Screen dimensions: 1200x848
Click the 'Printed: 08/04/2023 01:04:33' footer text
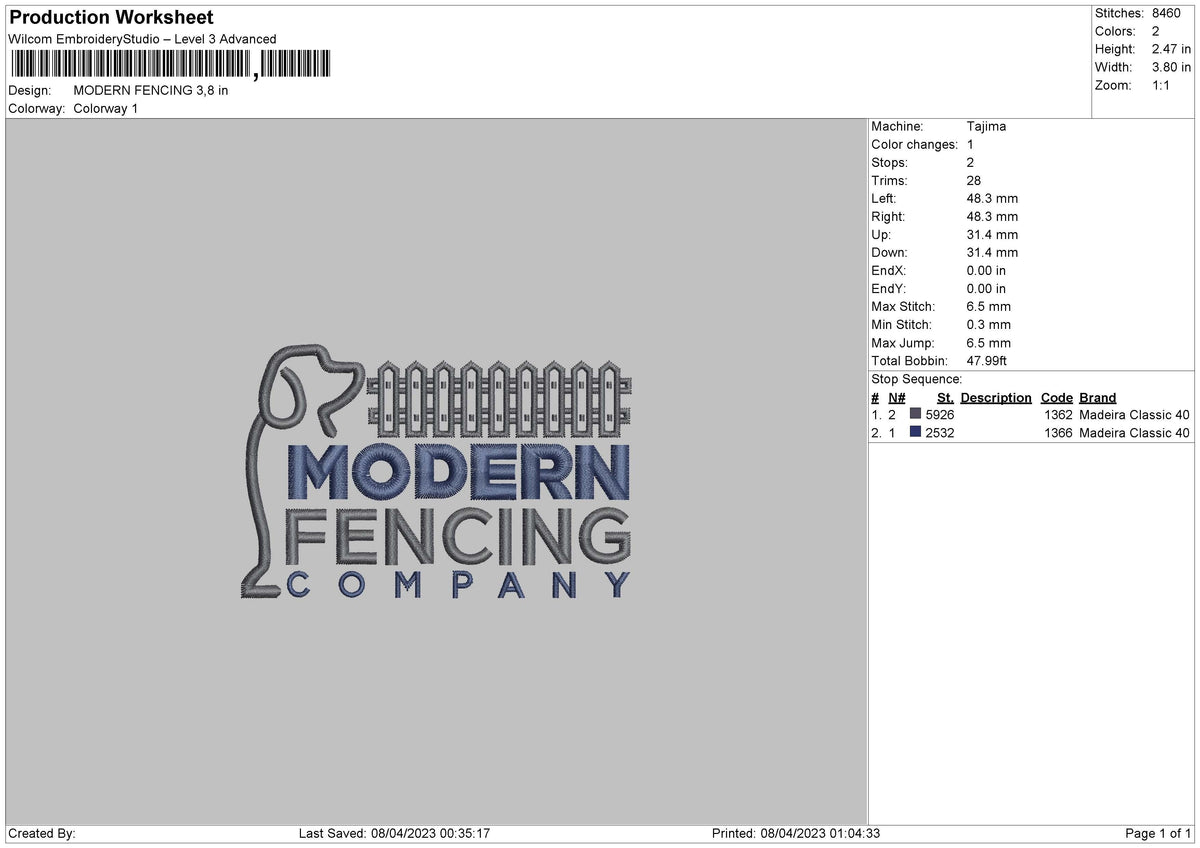(x=795, y=833)
